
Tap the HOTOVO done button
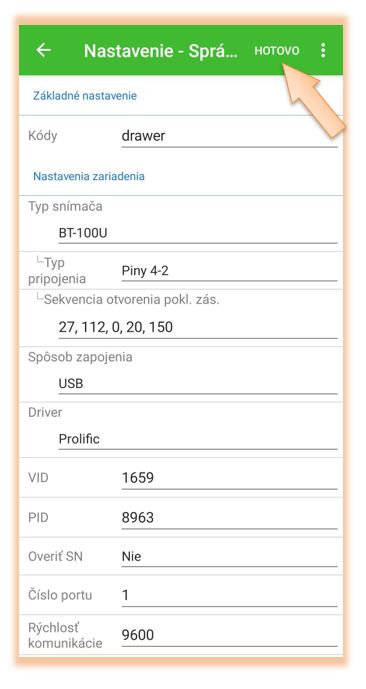click(x=277, y=51)
